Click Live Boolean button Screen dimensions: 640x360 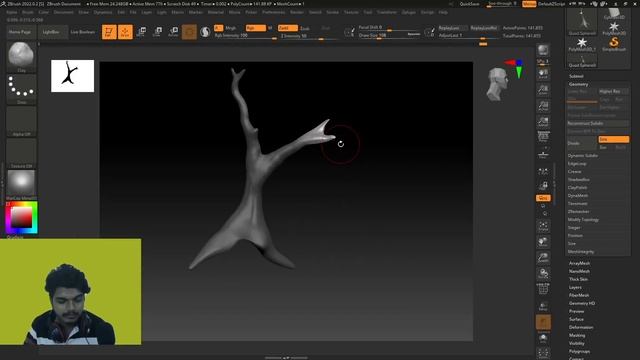coord(83,32)
